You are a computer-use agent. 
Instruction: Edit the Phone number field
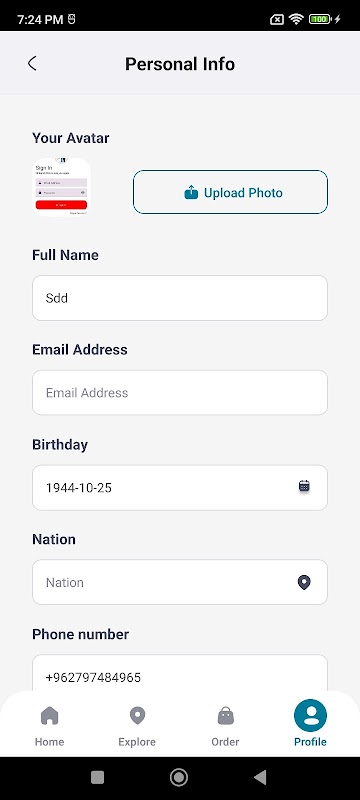(180, 673)
